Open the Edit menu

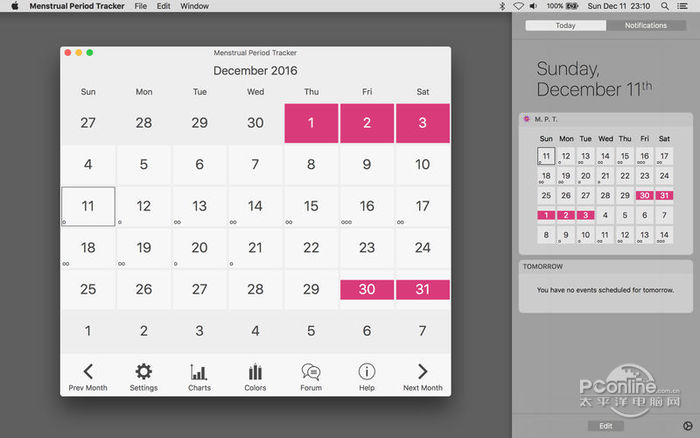[163, 6]
